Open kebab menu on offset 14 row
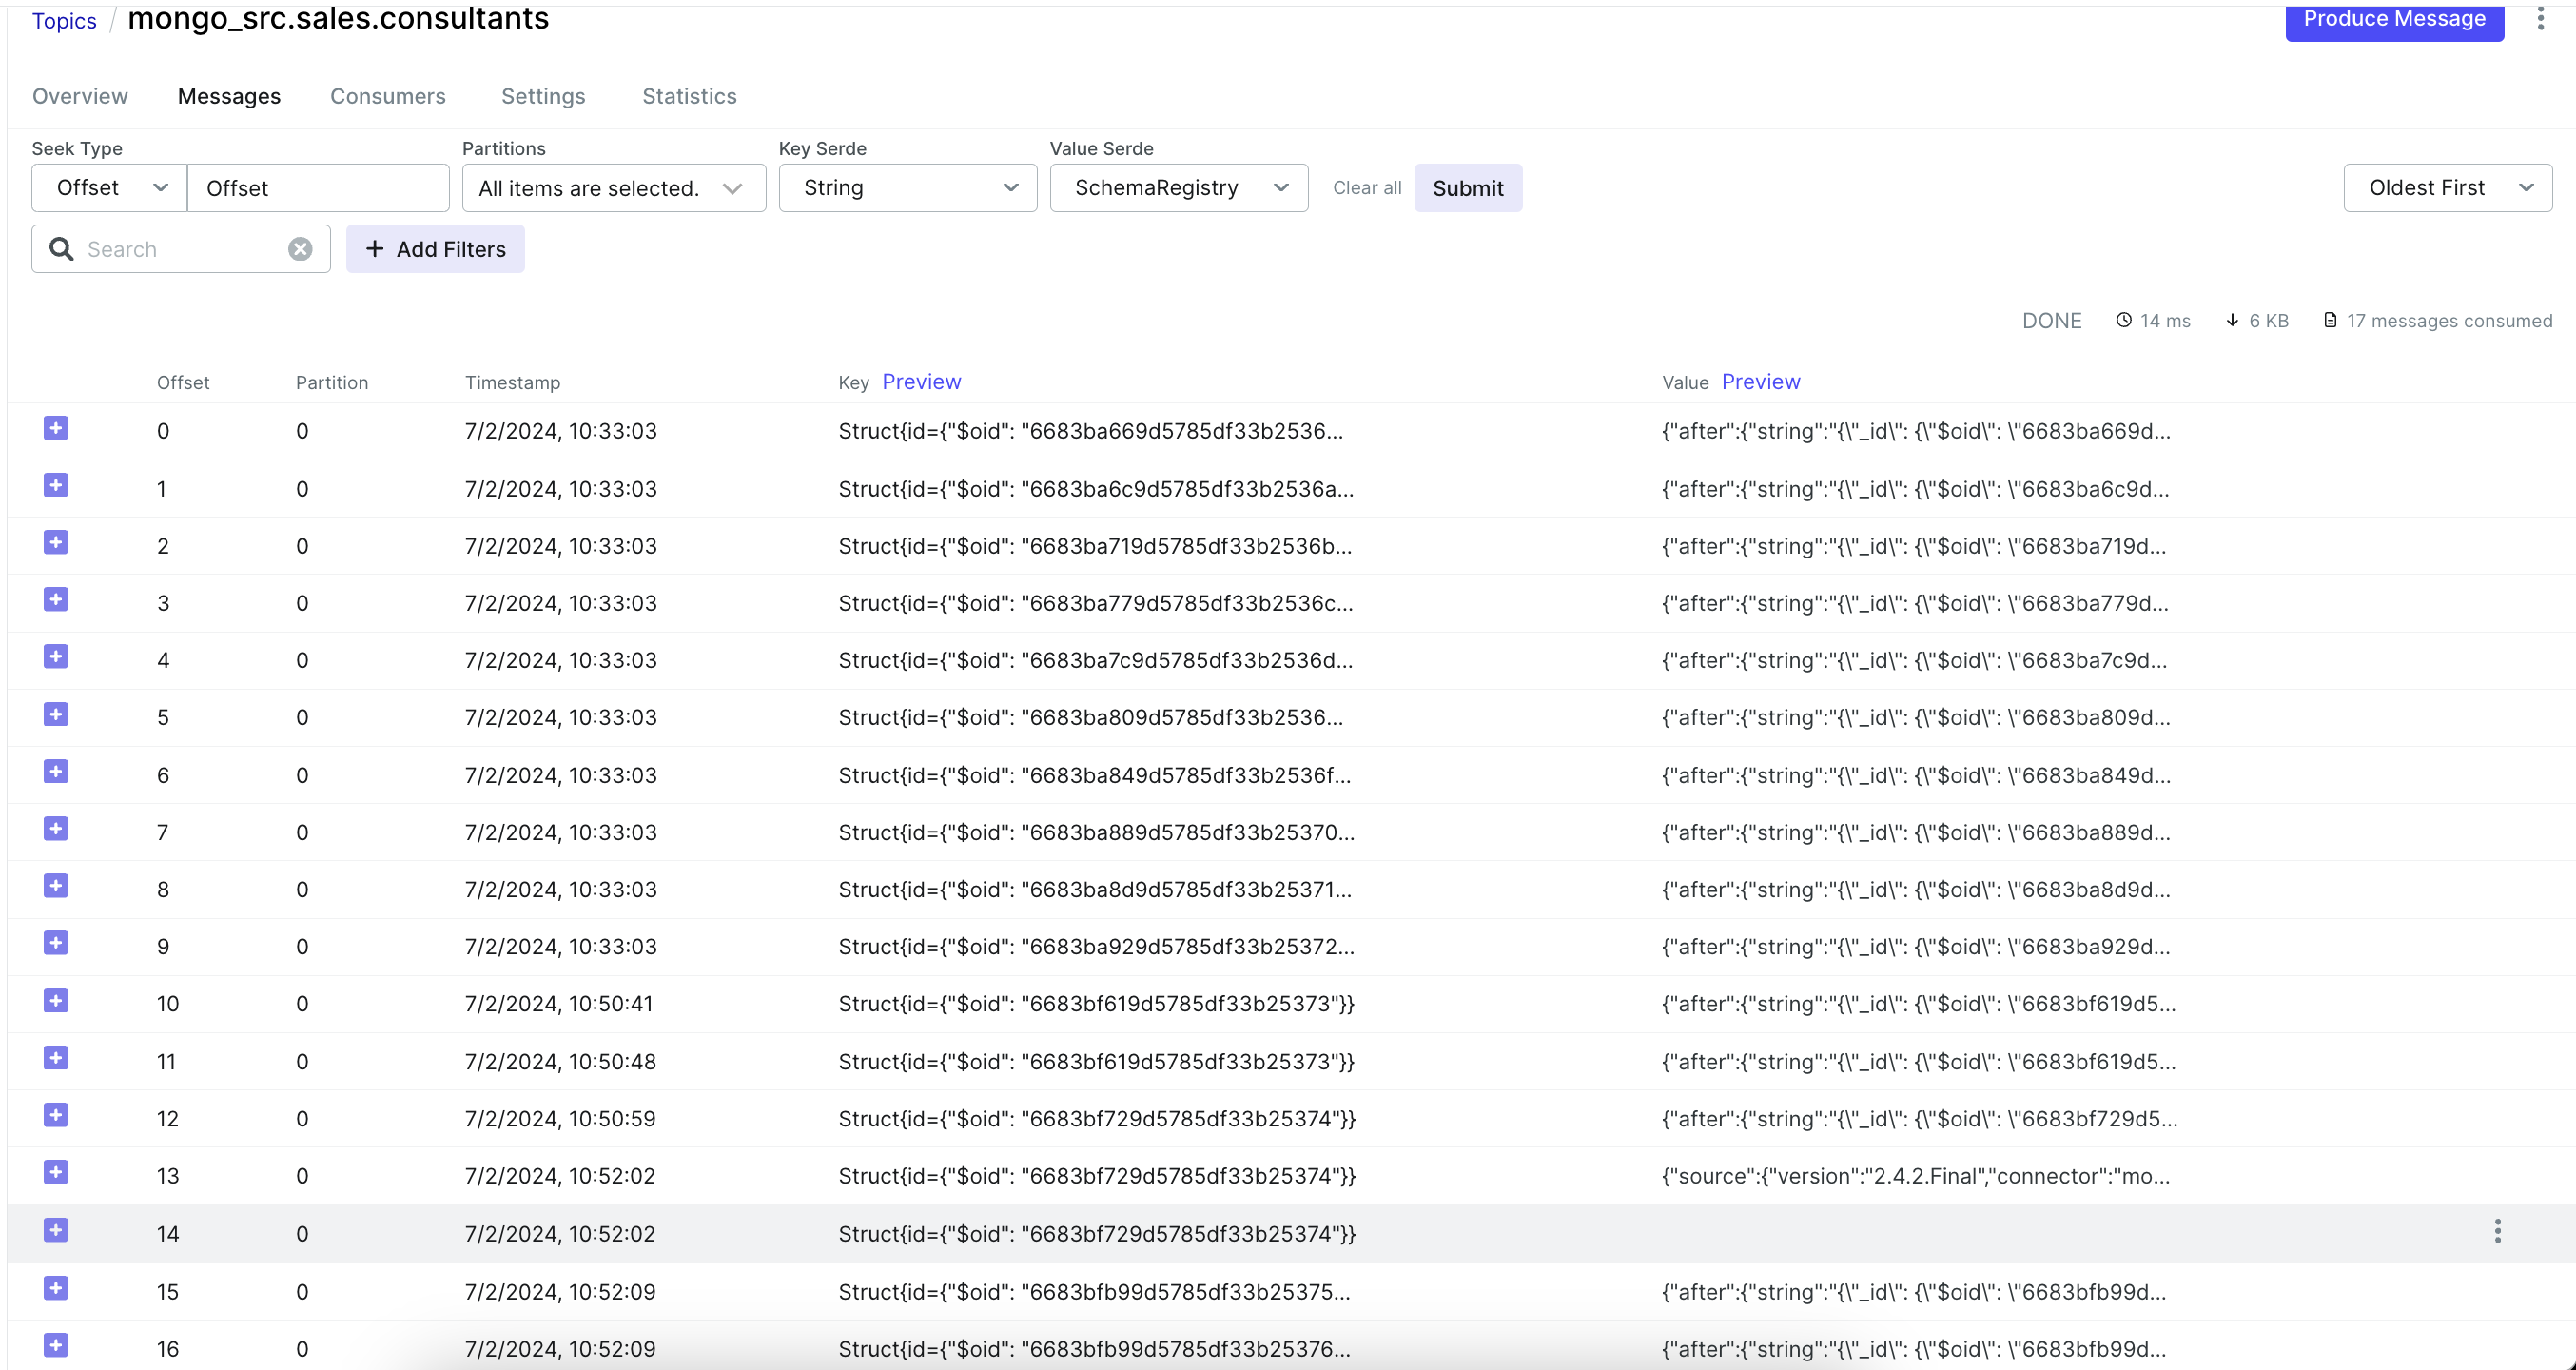Screen dimensions: 2576x1370 (2497, 1231)
